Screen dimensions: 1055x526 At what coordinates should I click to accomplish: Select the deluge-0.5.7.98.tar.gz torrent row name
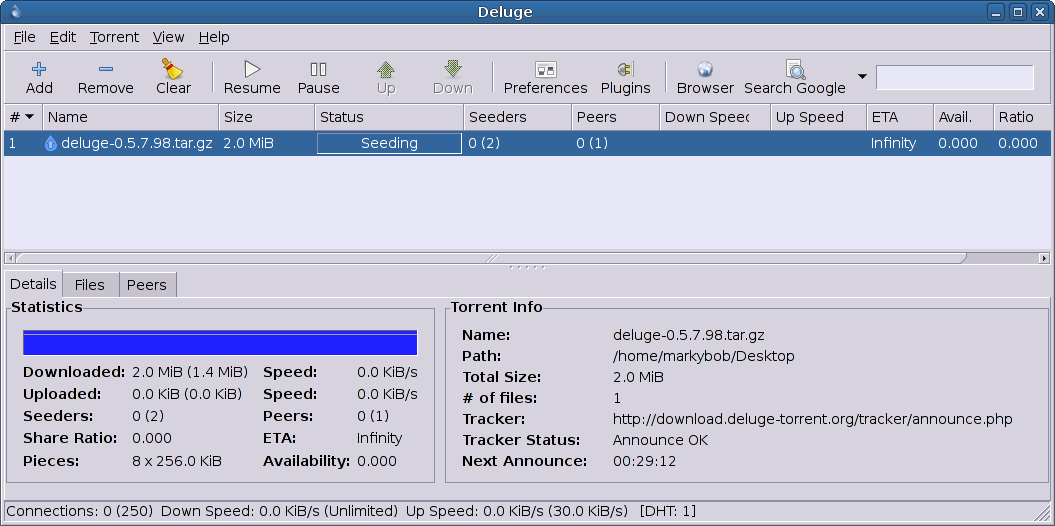137,143
